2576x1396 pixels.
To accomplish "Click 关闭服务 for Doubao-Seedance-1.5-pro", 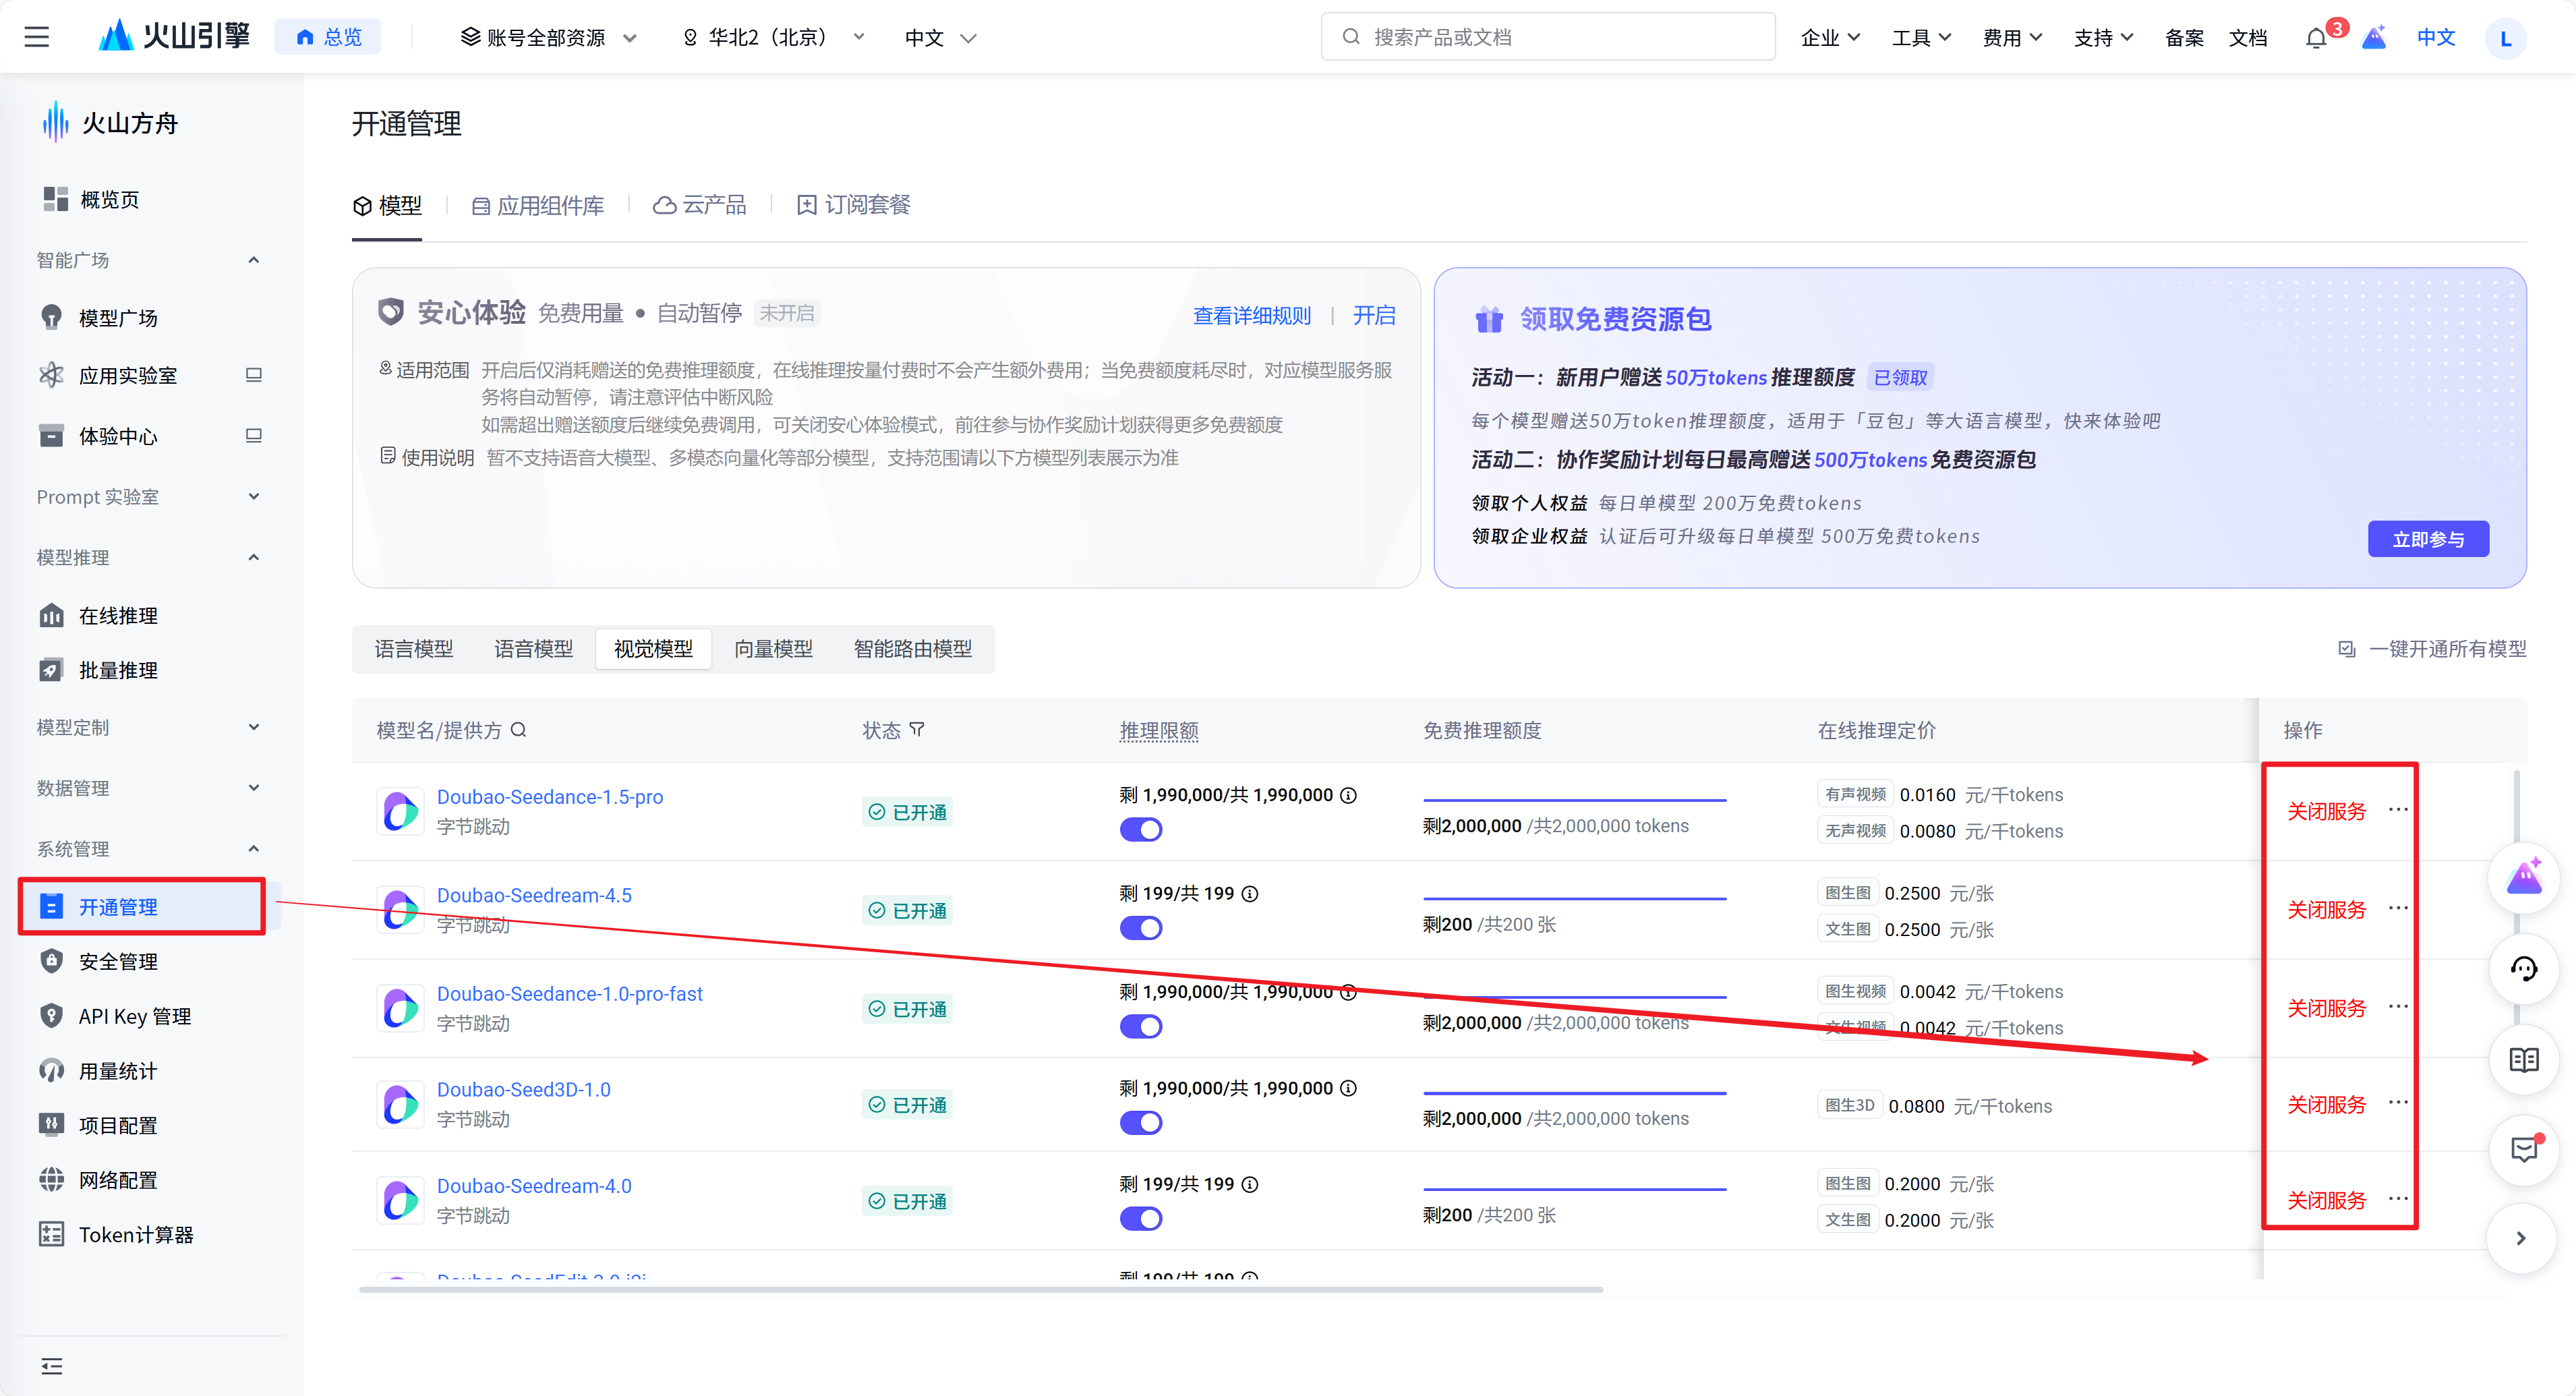I will point(2326,811).
